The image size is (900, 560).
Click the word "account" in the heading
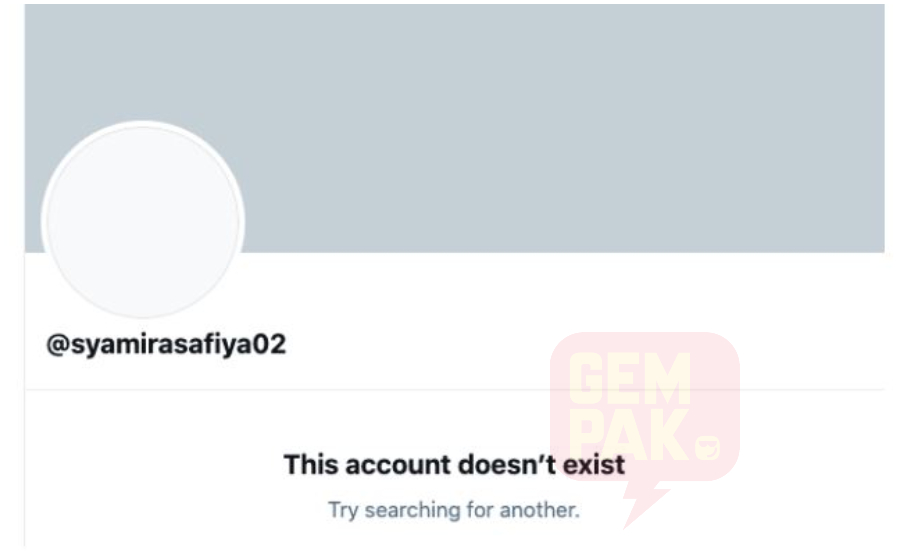coord(398,464)
